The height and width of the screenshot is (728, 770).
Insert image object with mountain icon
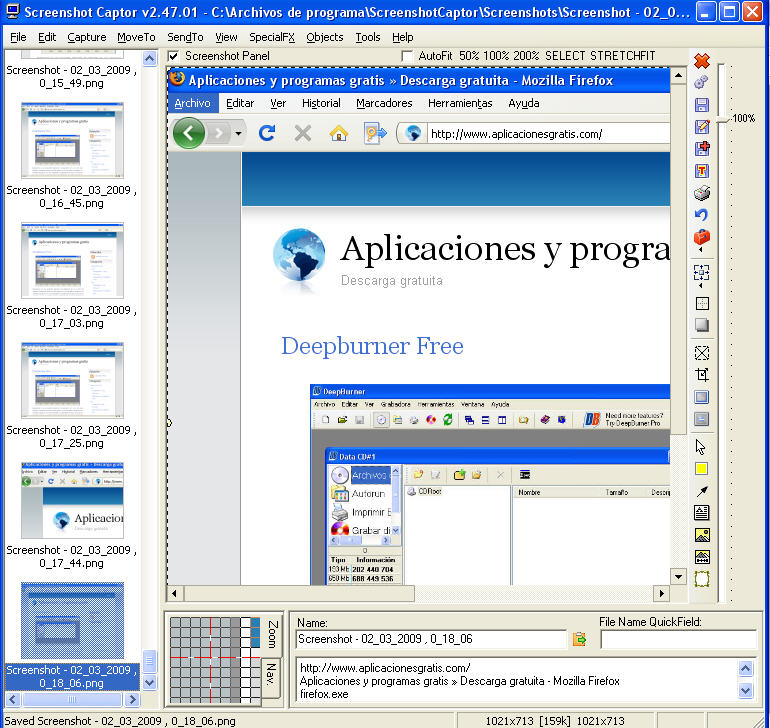[702, 534]
